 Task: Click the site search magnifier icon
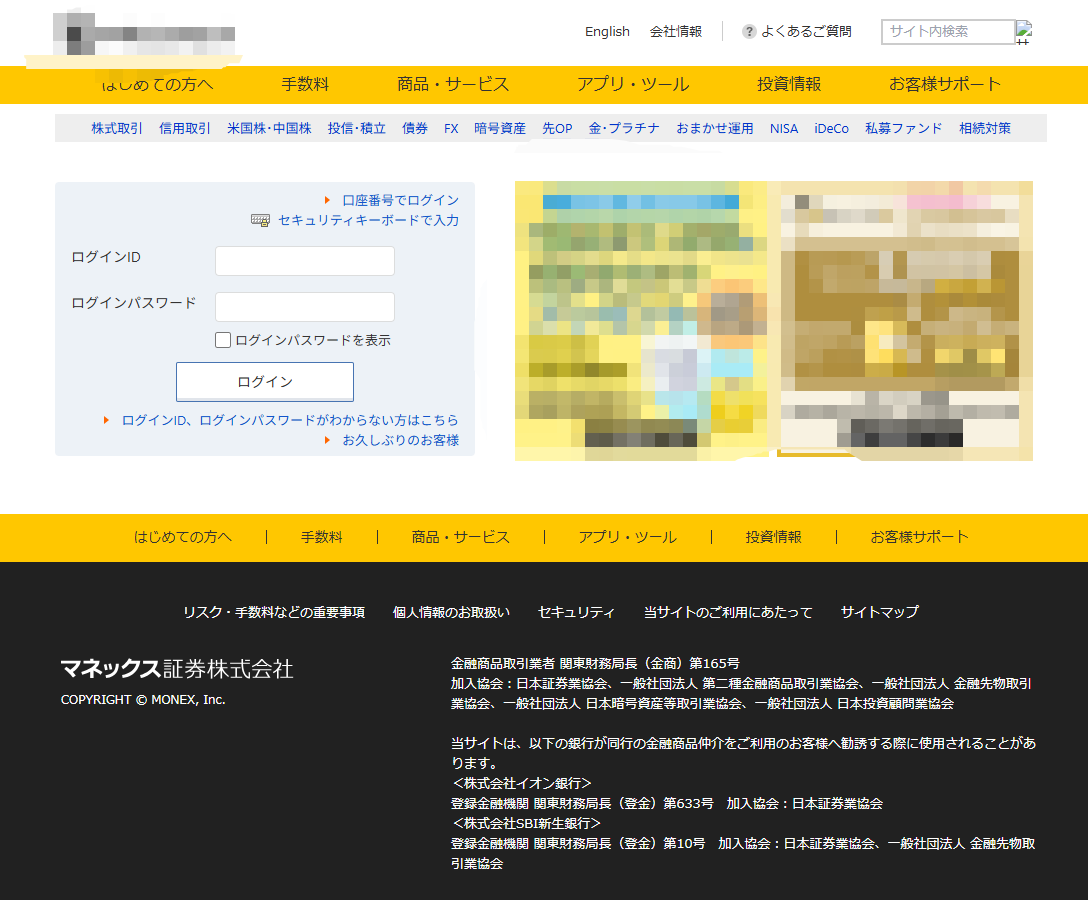point(1024,31)
